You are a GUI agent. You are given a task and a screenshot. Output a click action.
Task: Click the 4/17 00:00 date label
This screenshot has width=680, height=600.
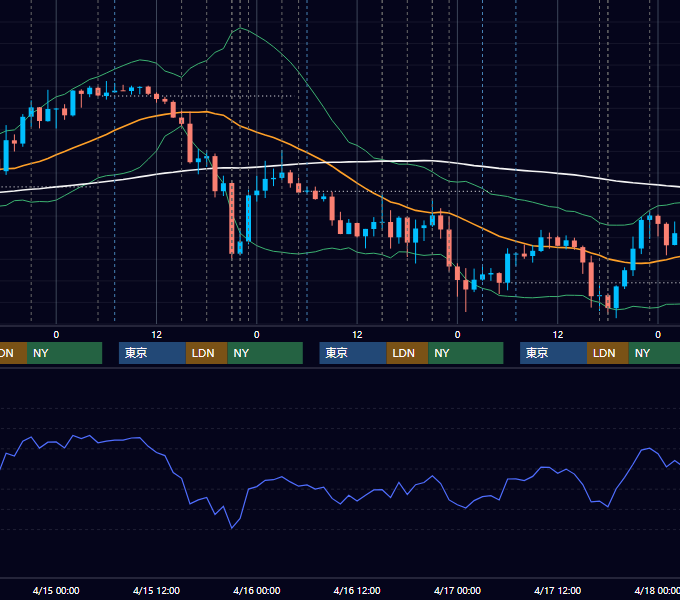click(457, 590)
